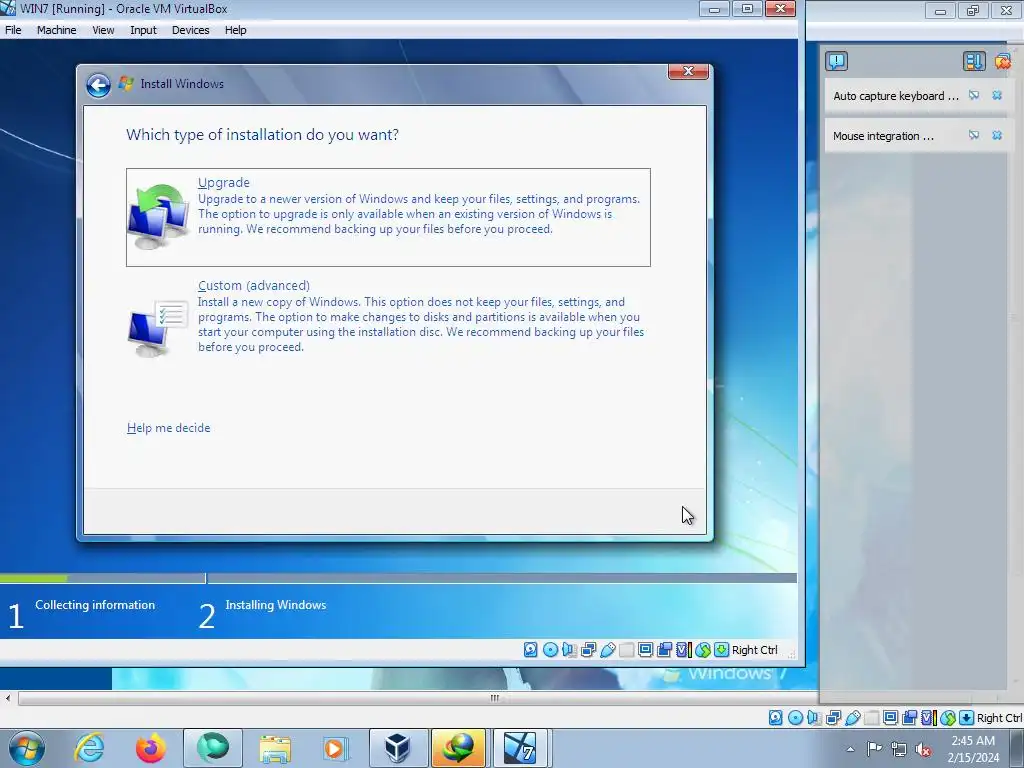Click the hard disk activity icon in WIN7 status bar
1024x768 pixels.
[530, 650]
